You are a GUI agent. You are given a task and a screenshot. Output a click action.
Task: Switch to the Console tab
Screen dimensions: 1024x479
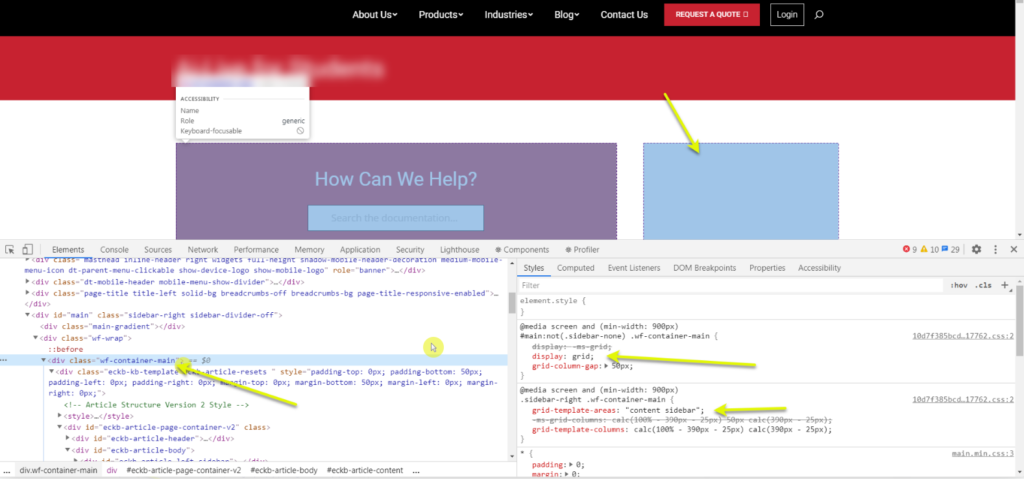pos(114,249)
